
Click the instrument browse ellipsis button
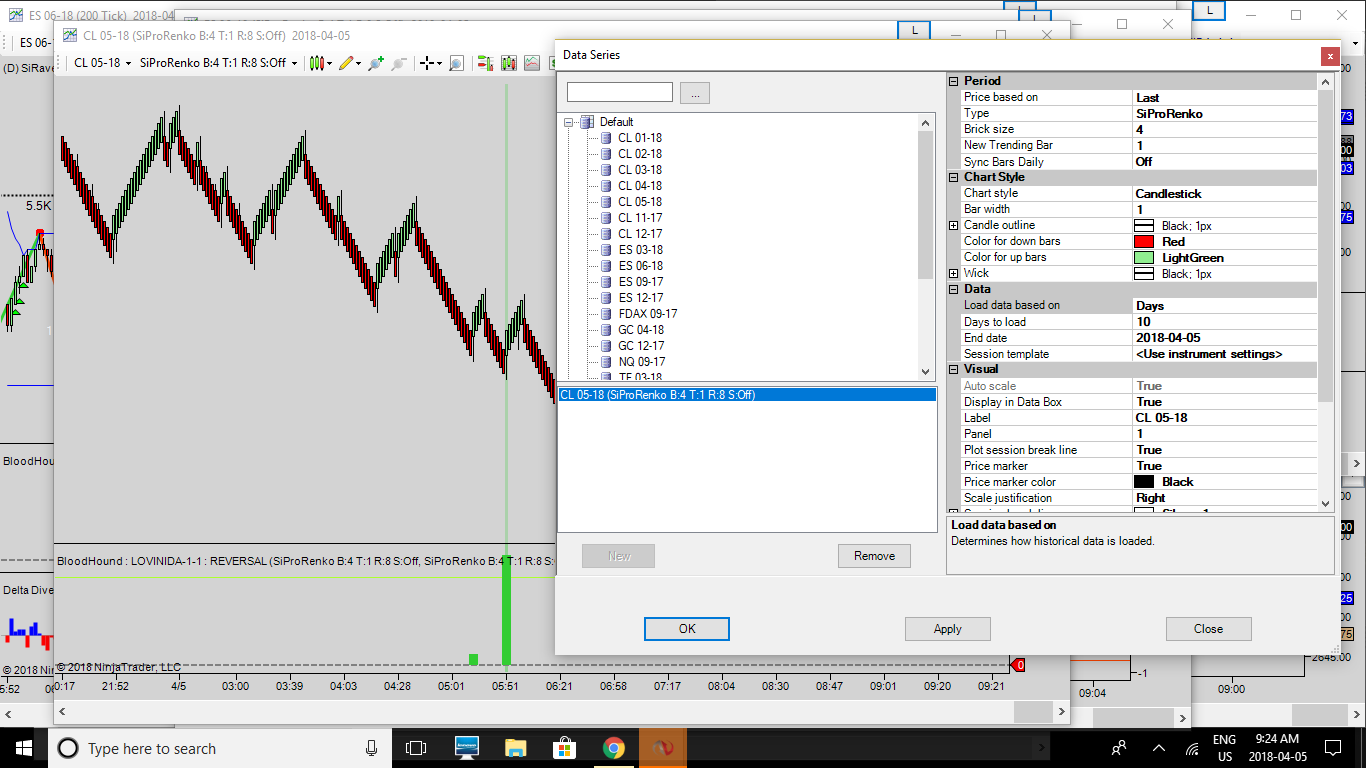pyautogui.click(x=695, y=93)
